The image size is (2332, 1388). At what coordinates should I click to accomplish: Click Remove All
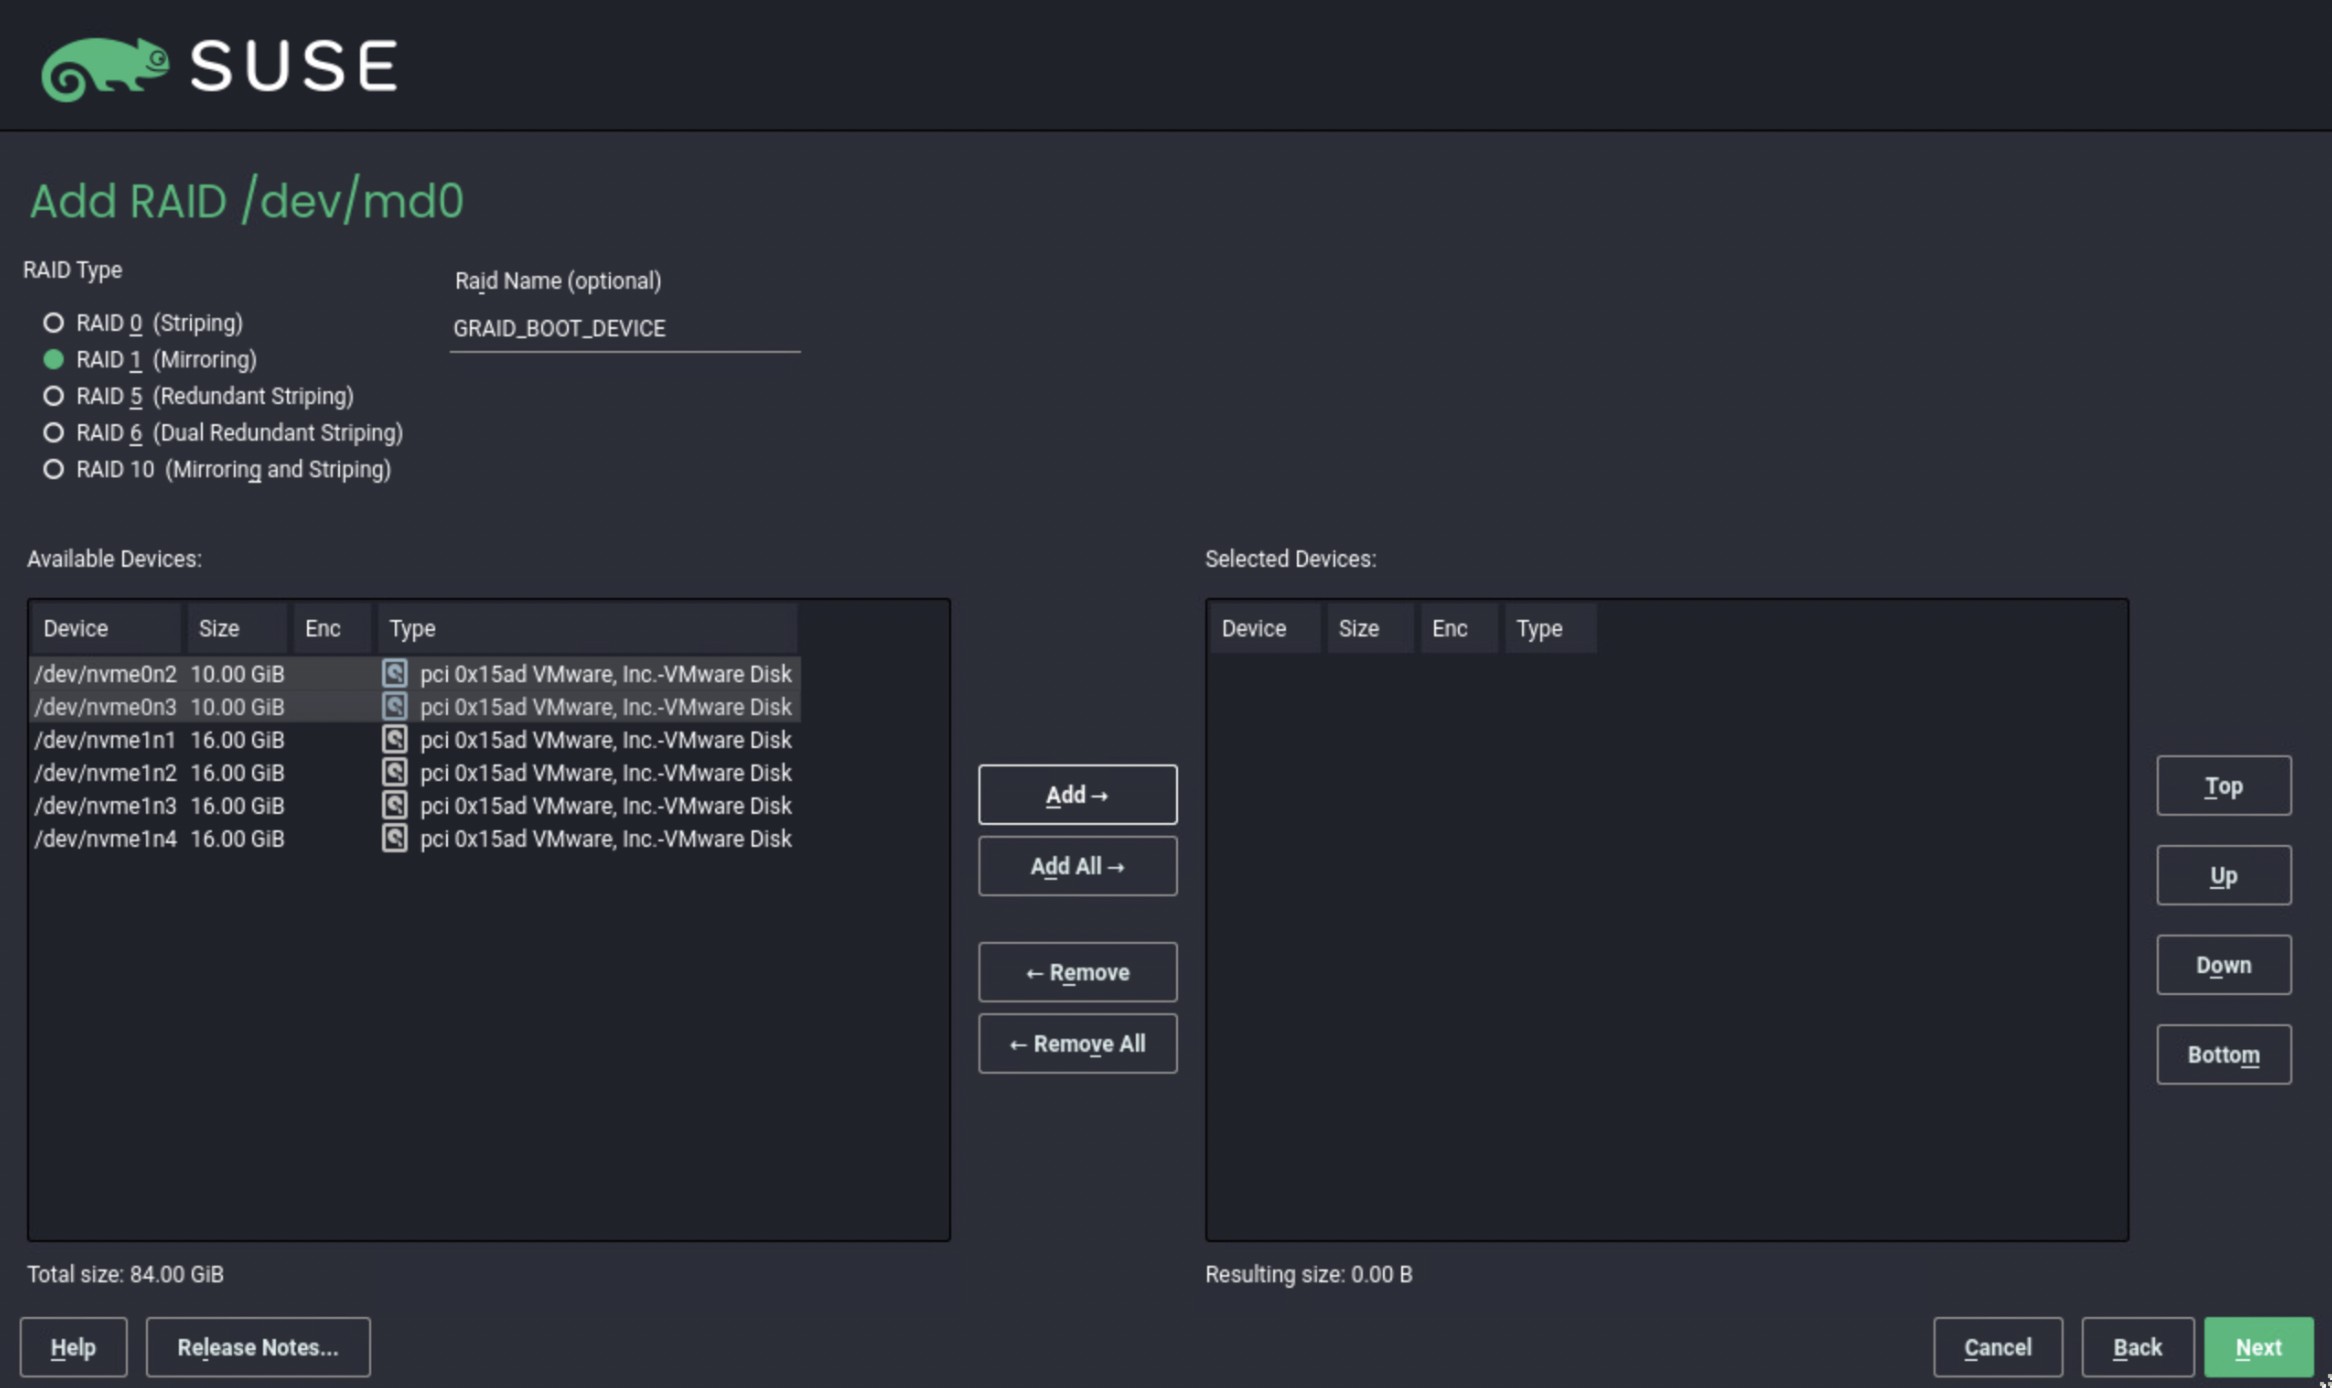1076,1043
